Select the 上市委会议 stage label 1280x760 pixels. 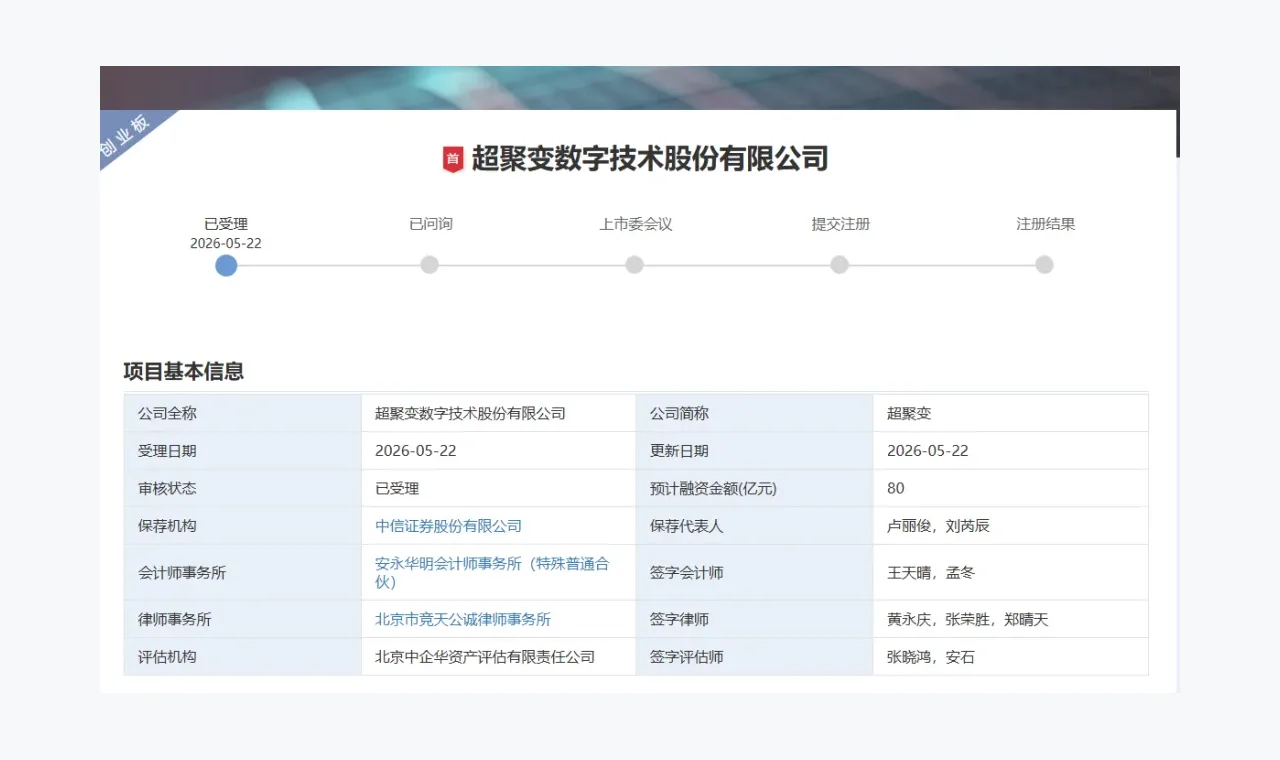(x=636, y=224)
